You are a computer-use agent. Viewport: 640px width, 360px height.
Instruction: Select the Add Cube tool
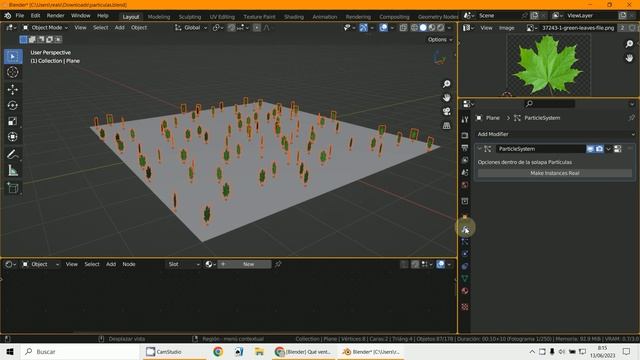pyautogui.click(x=13, y=188)
